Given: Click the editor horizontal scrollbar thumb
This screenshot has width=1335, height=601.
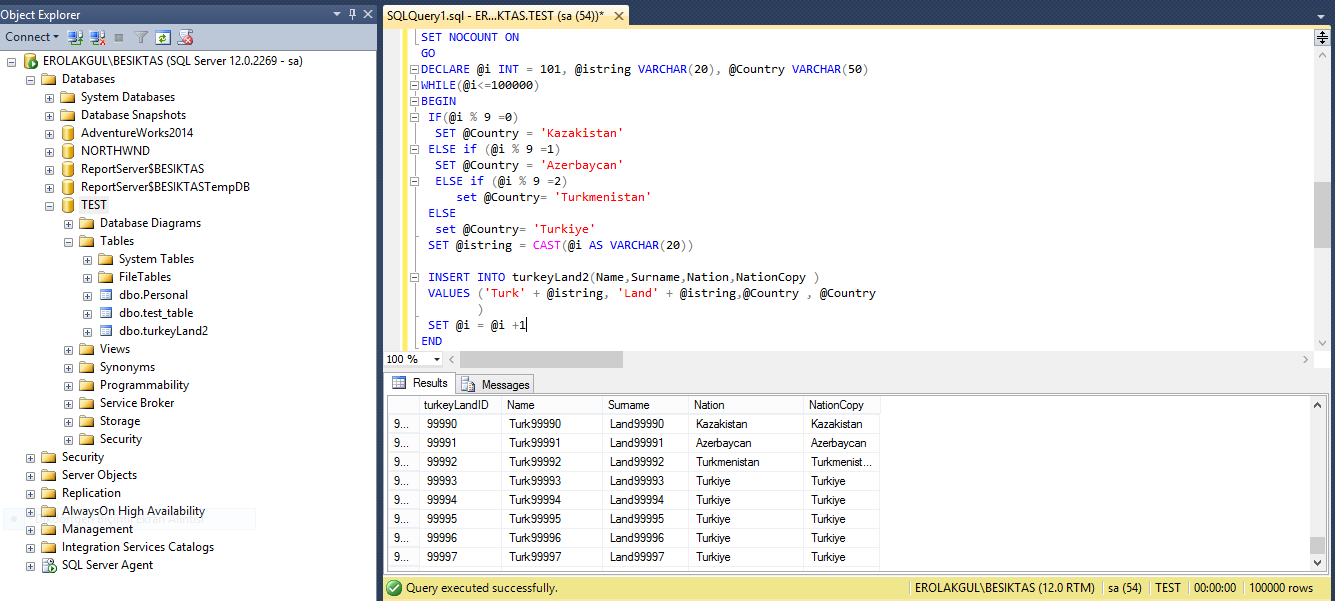Looking at the screenshot, I should coord(540,359).
